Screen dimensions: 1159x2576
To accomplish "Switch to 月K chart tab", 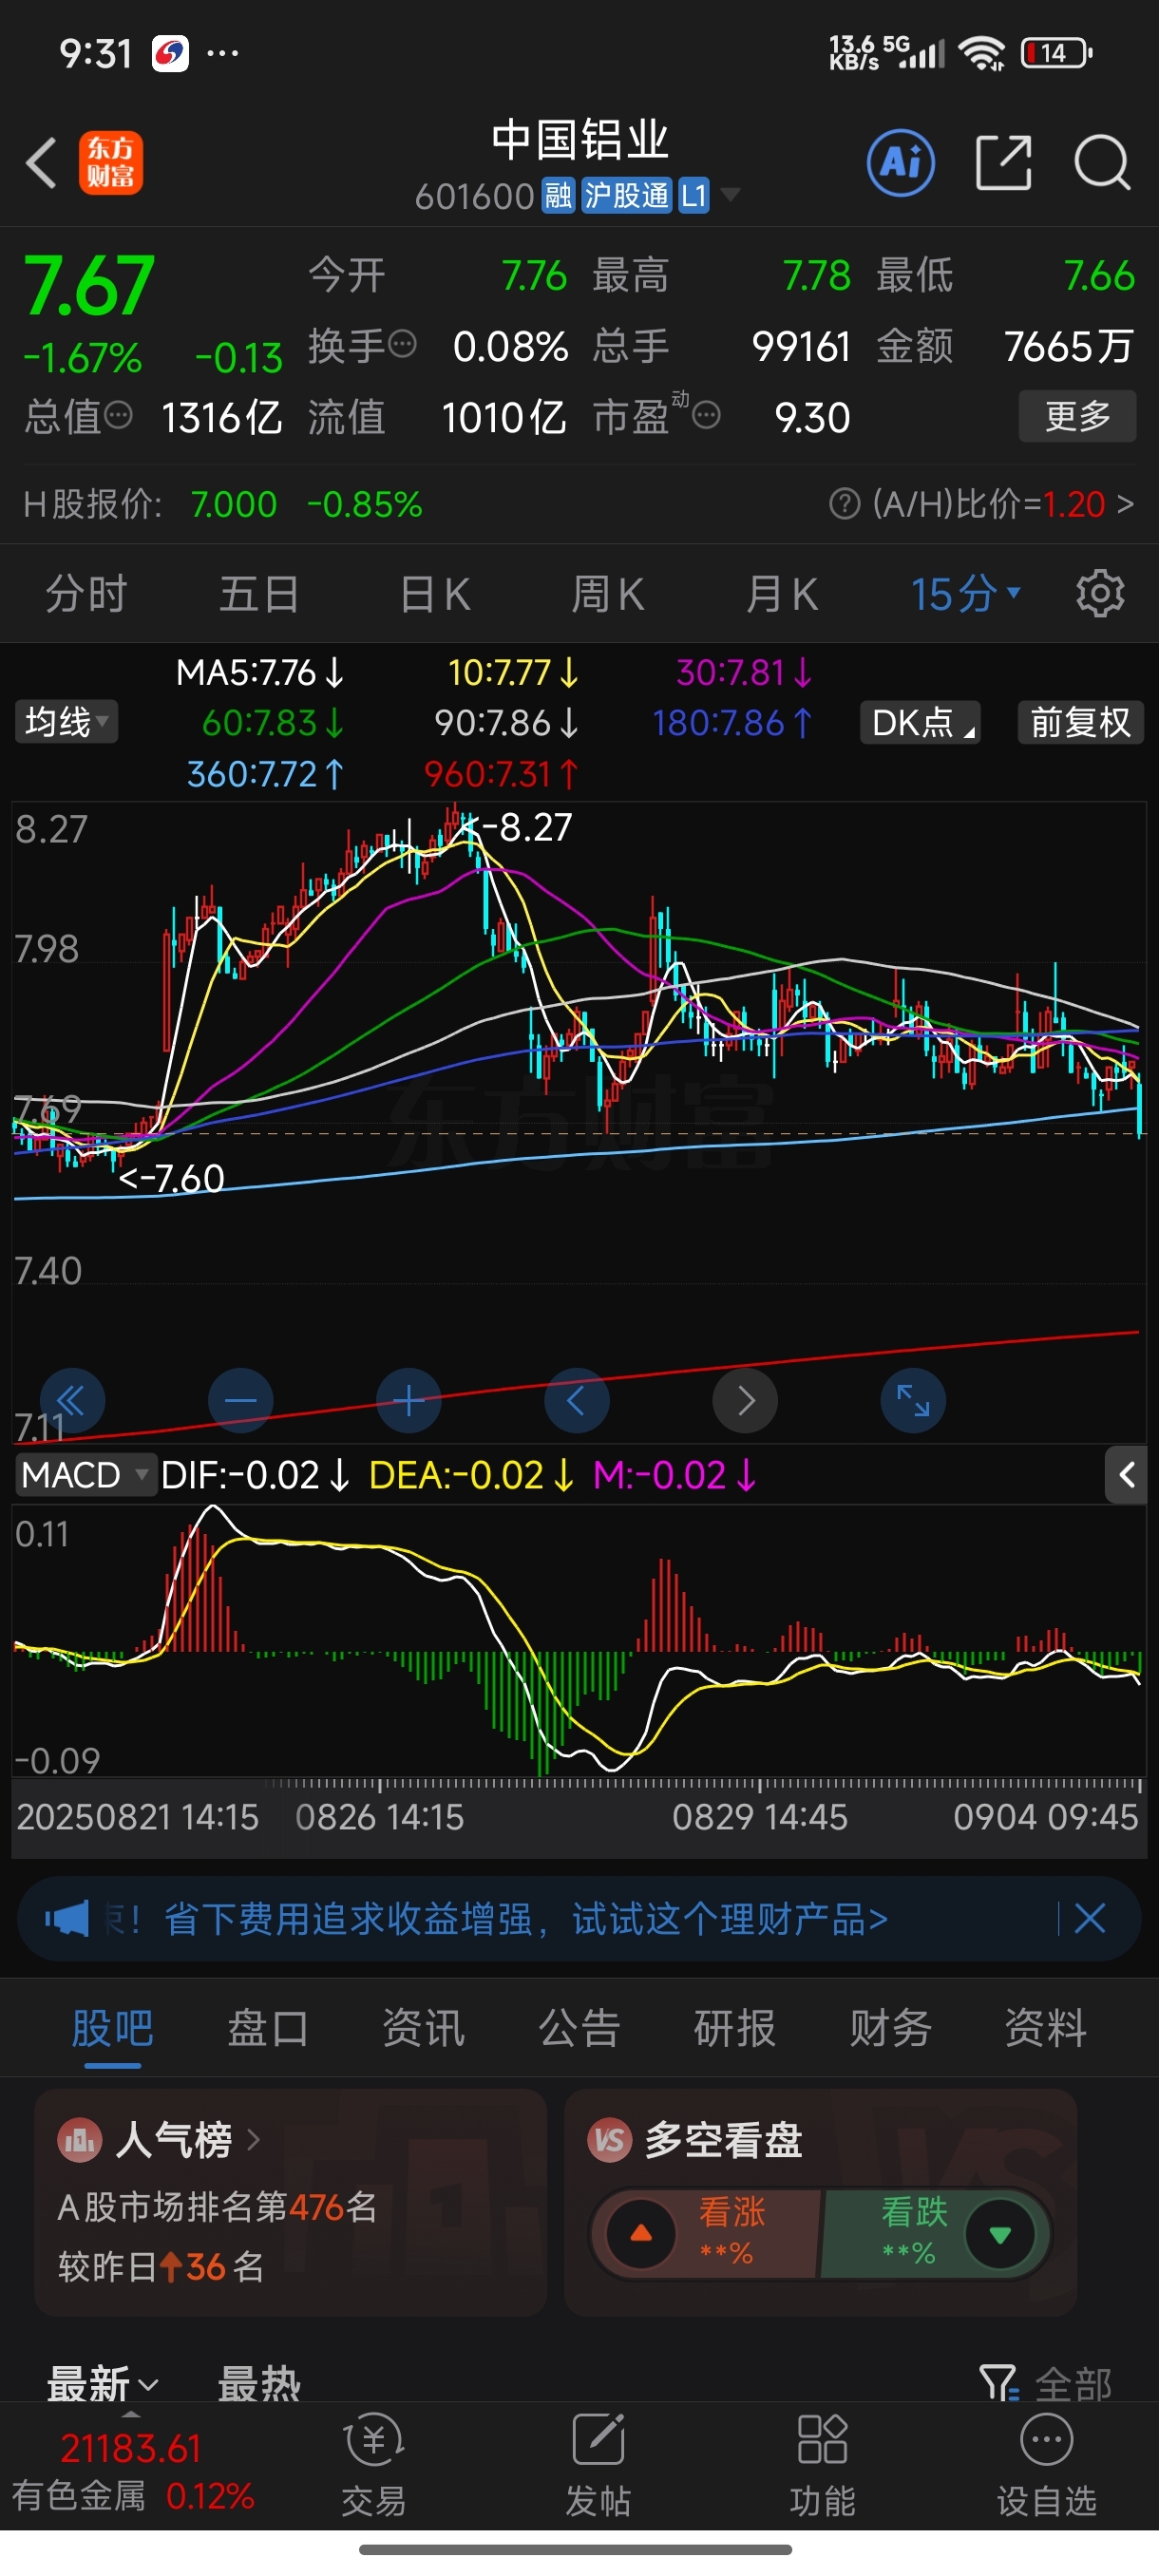I will pos(782,594).
